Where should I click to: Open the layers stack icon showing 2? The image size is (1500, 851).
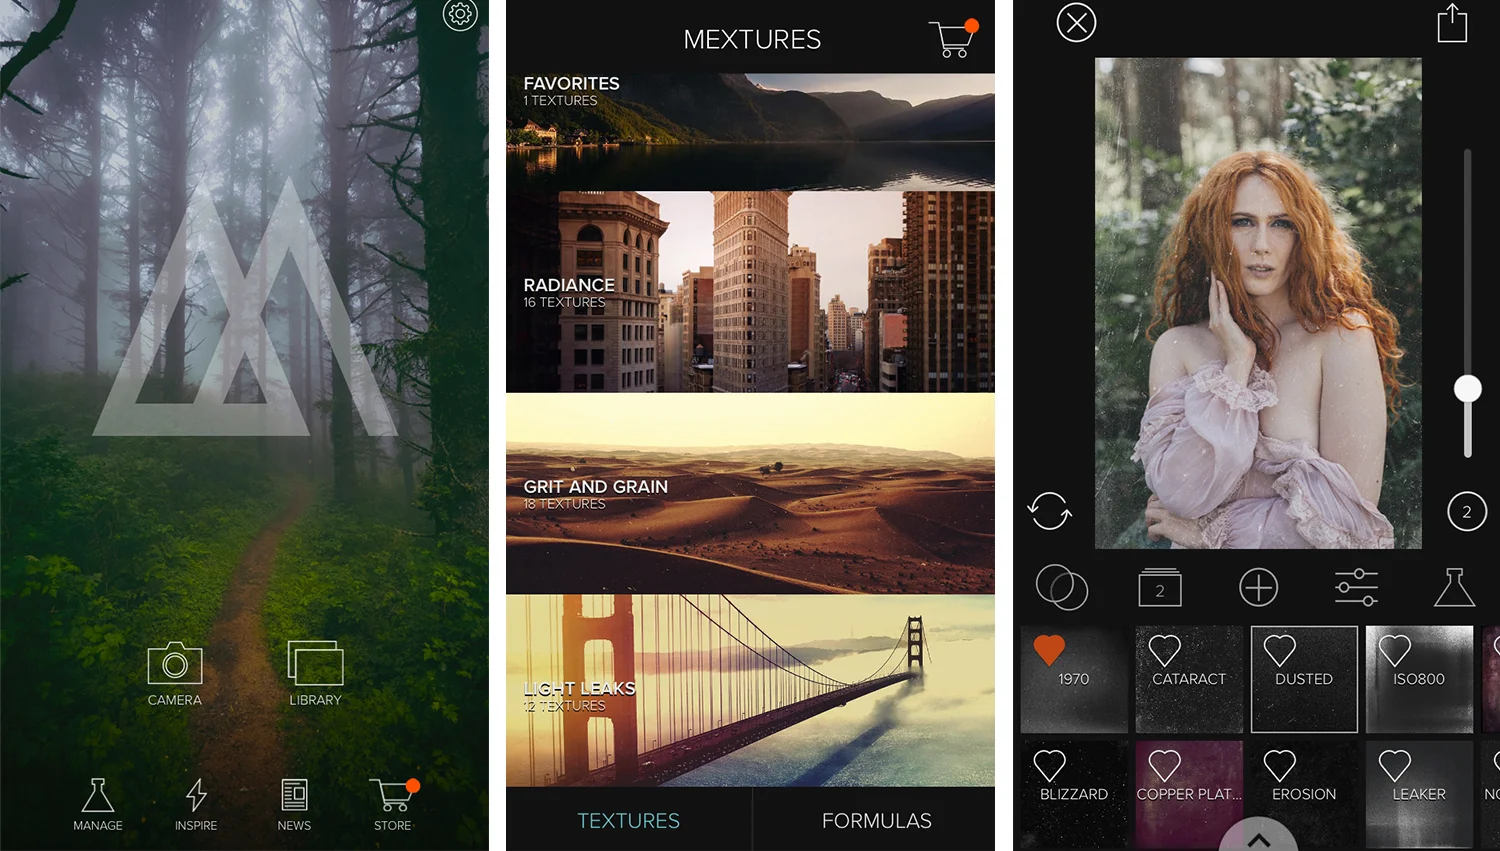1160,587
